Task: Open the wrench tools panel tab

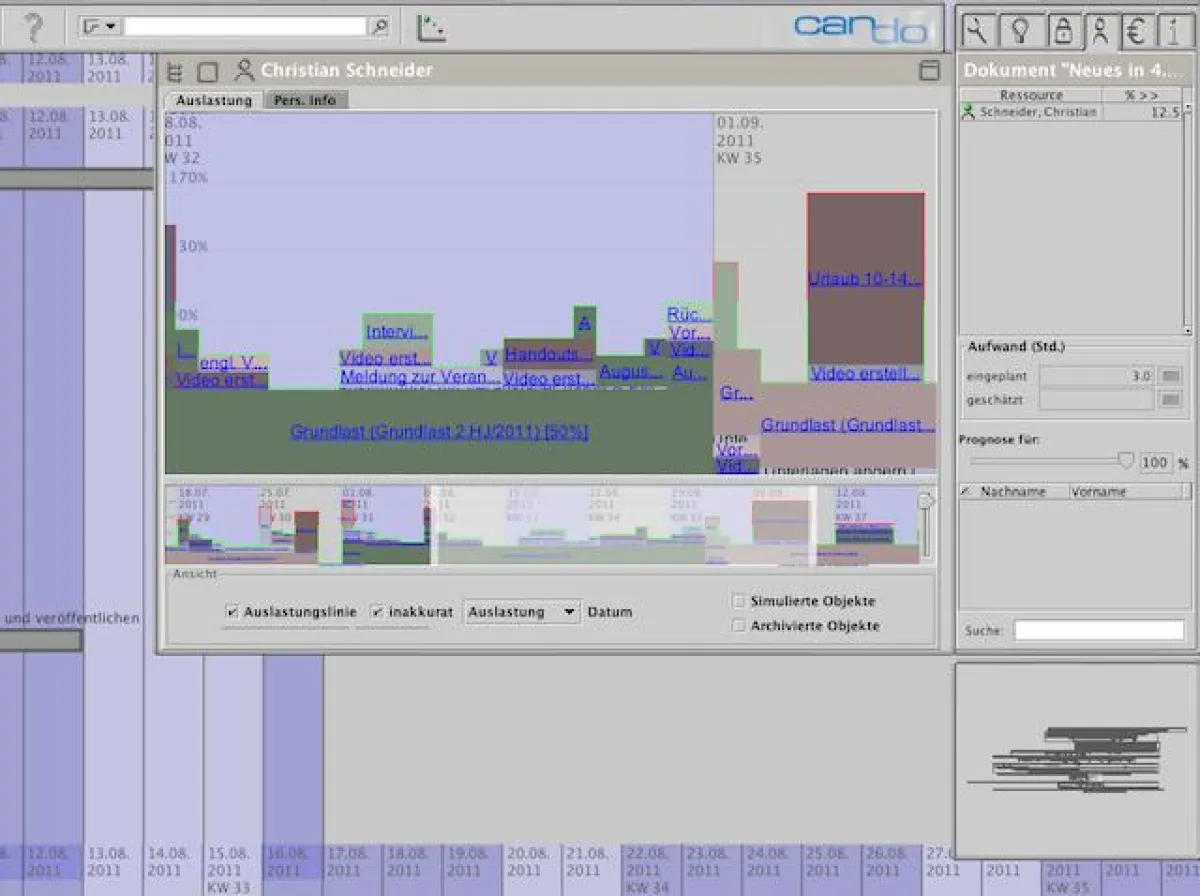Action: pos(977,31)
